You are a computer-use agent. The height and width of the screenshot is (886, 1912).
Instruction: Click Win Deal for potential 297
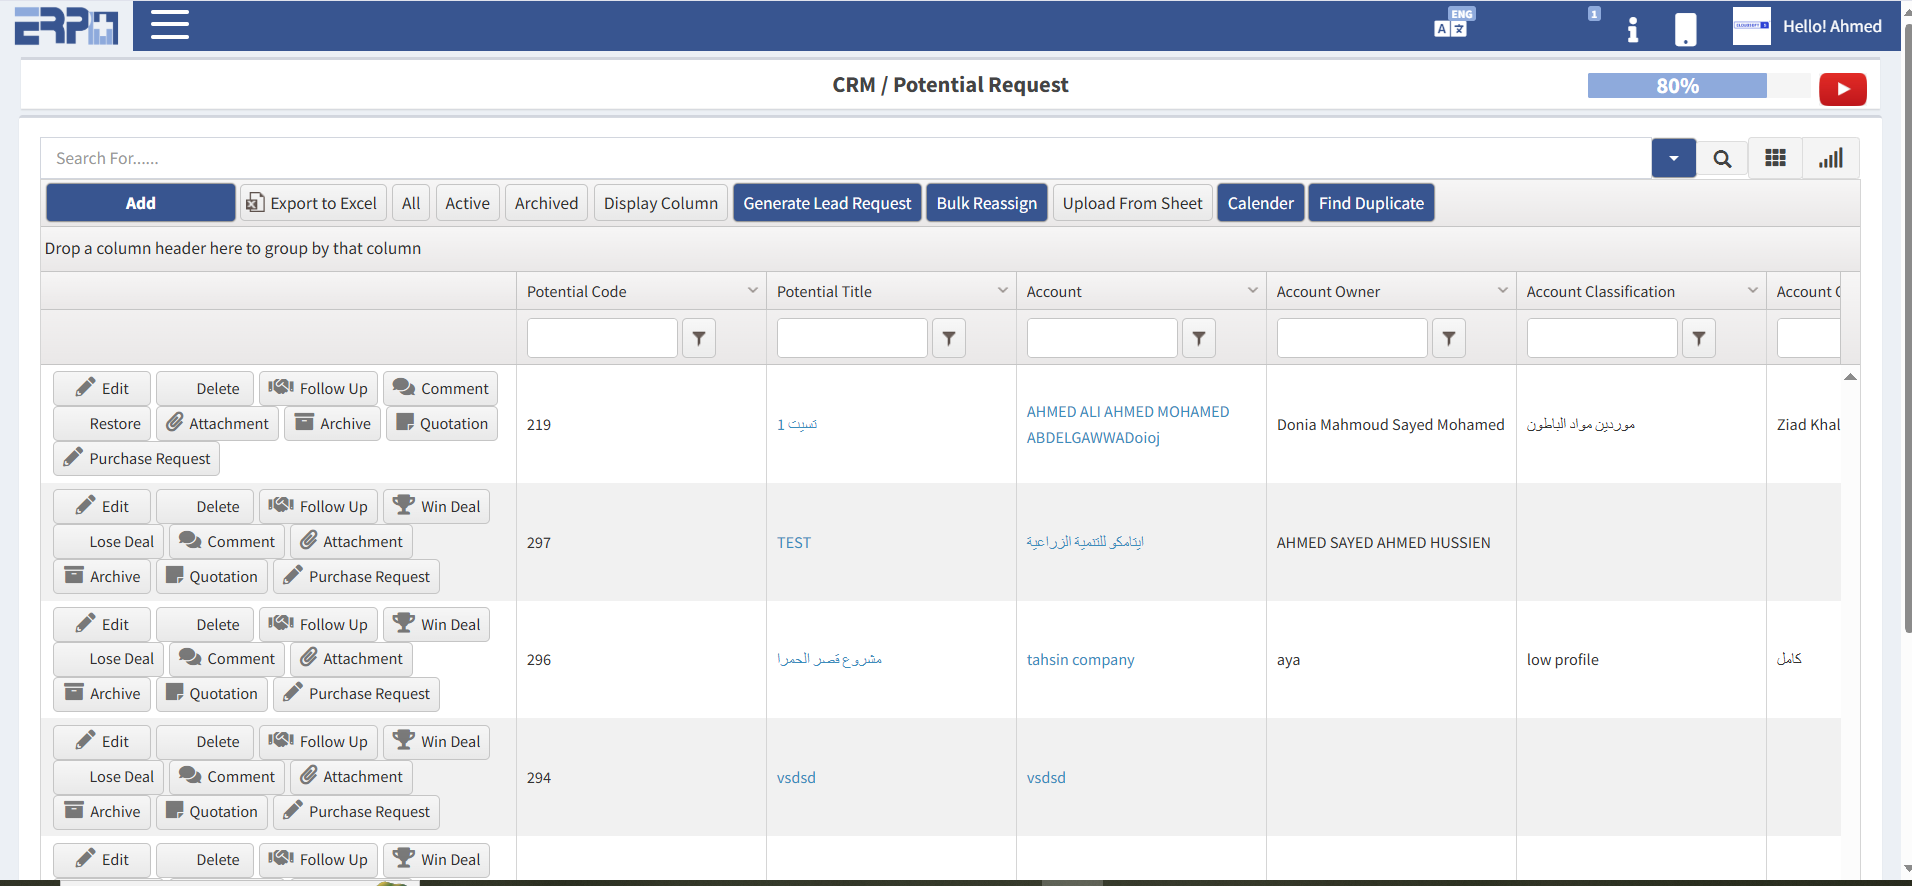pyautogui.click(x=437, y=507)
